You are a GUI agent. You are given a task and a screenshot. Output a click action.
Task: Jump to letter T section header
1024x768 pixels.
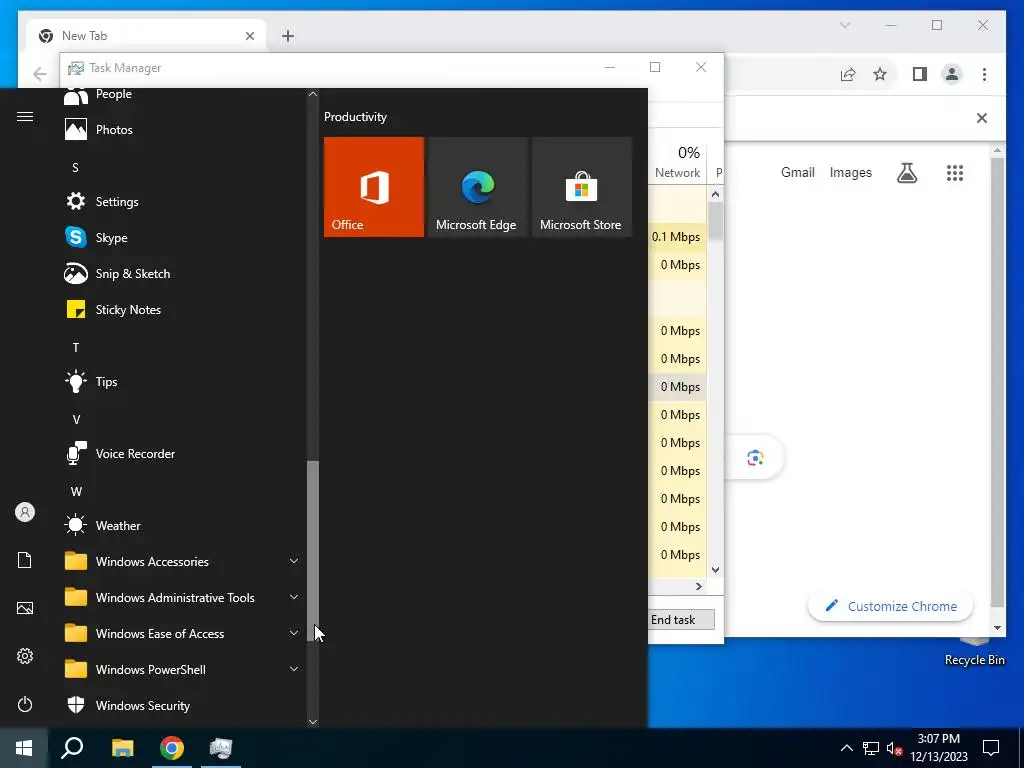click(x=76, y=347)
